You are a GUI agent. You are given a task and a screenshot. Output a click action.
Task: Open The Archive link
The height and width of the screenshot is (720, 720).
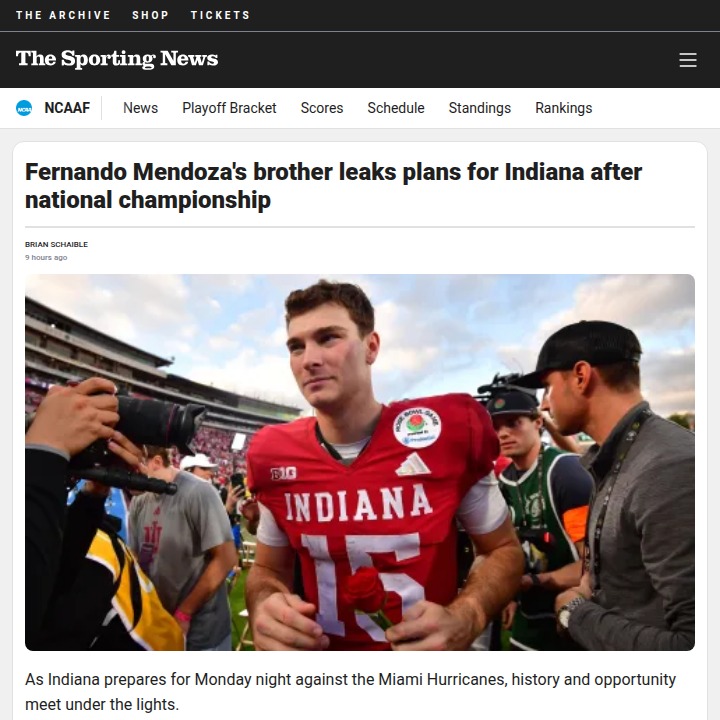pyautogui.click(x=63, y=15)
